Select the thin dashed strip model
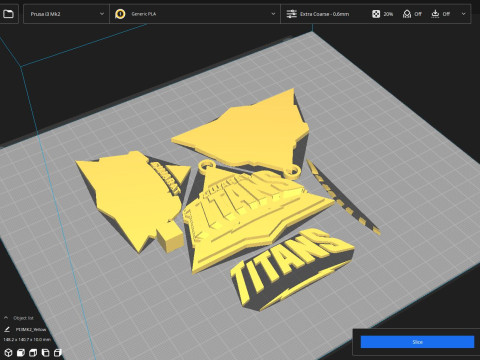Screen dimensions: 480x360 (343, 198)
